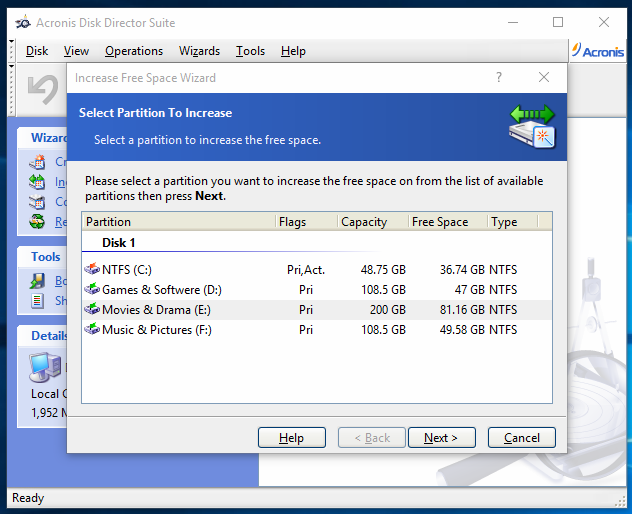
Task: Click the NTFS (C:) partition icon
Action: pyautogui.click(x=92, y=268)
